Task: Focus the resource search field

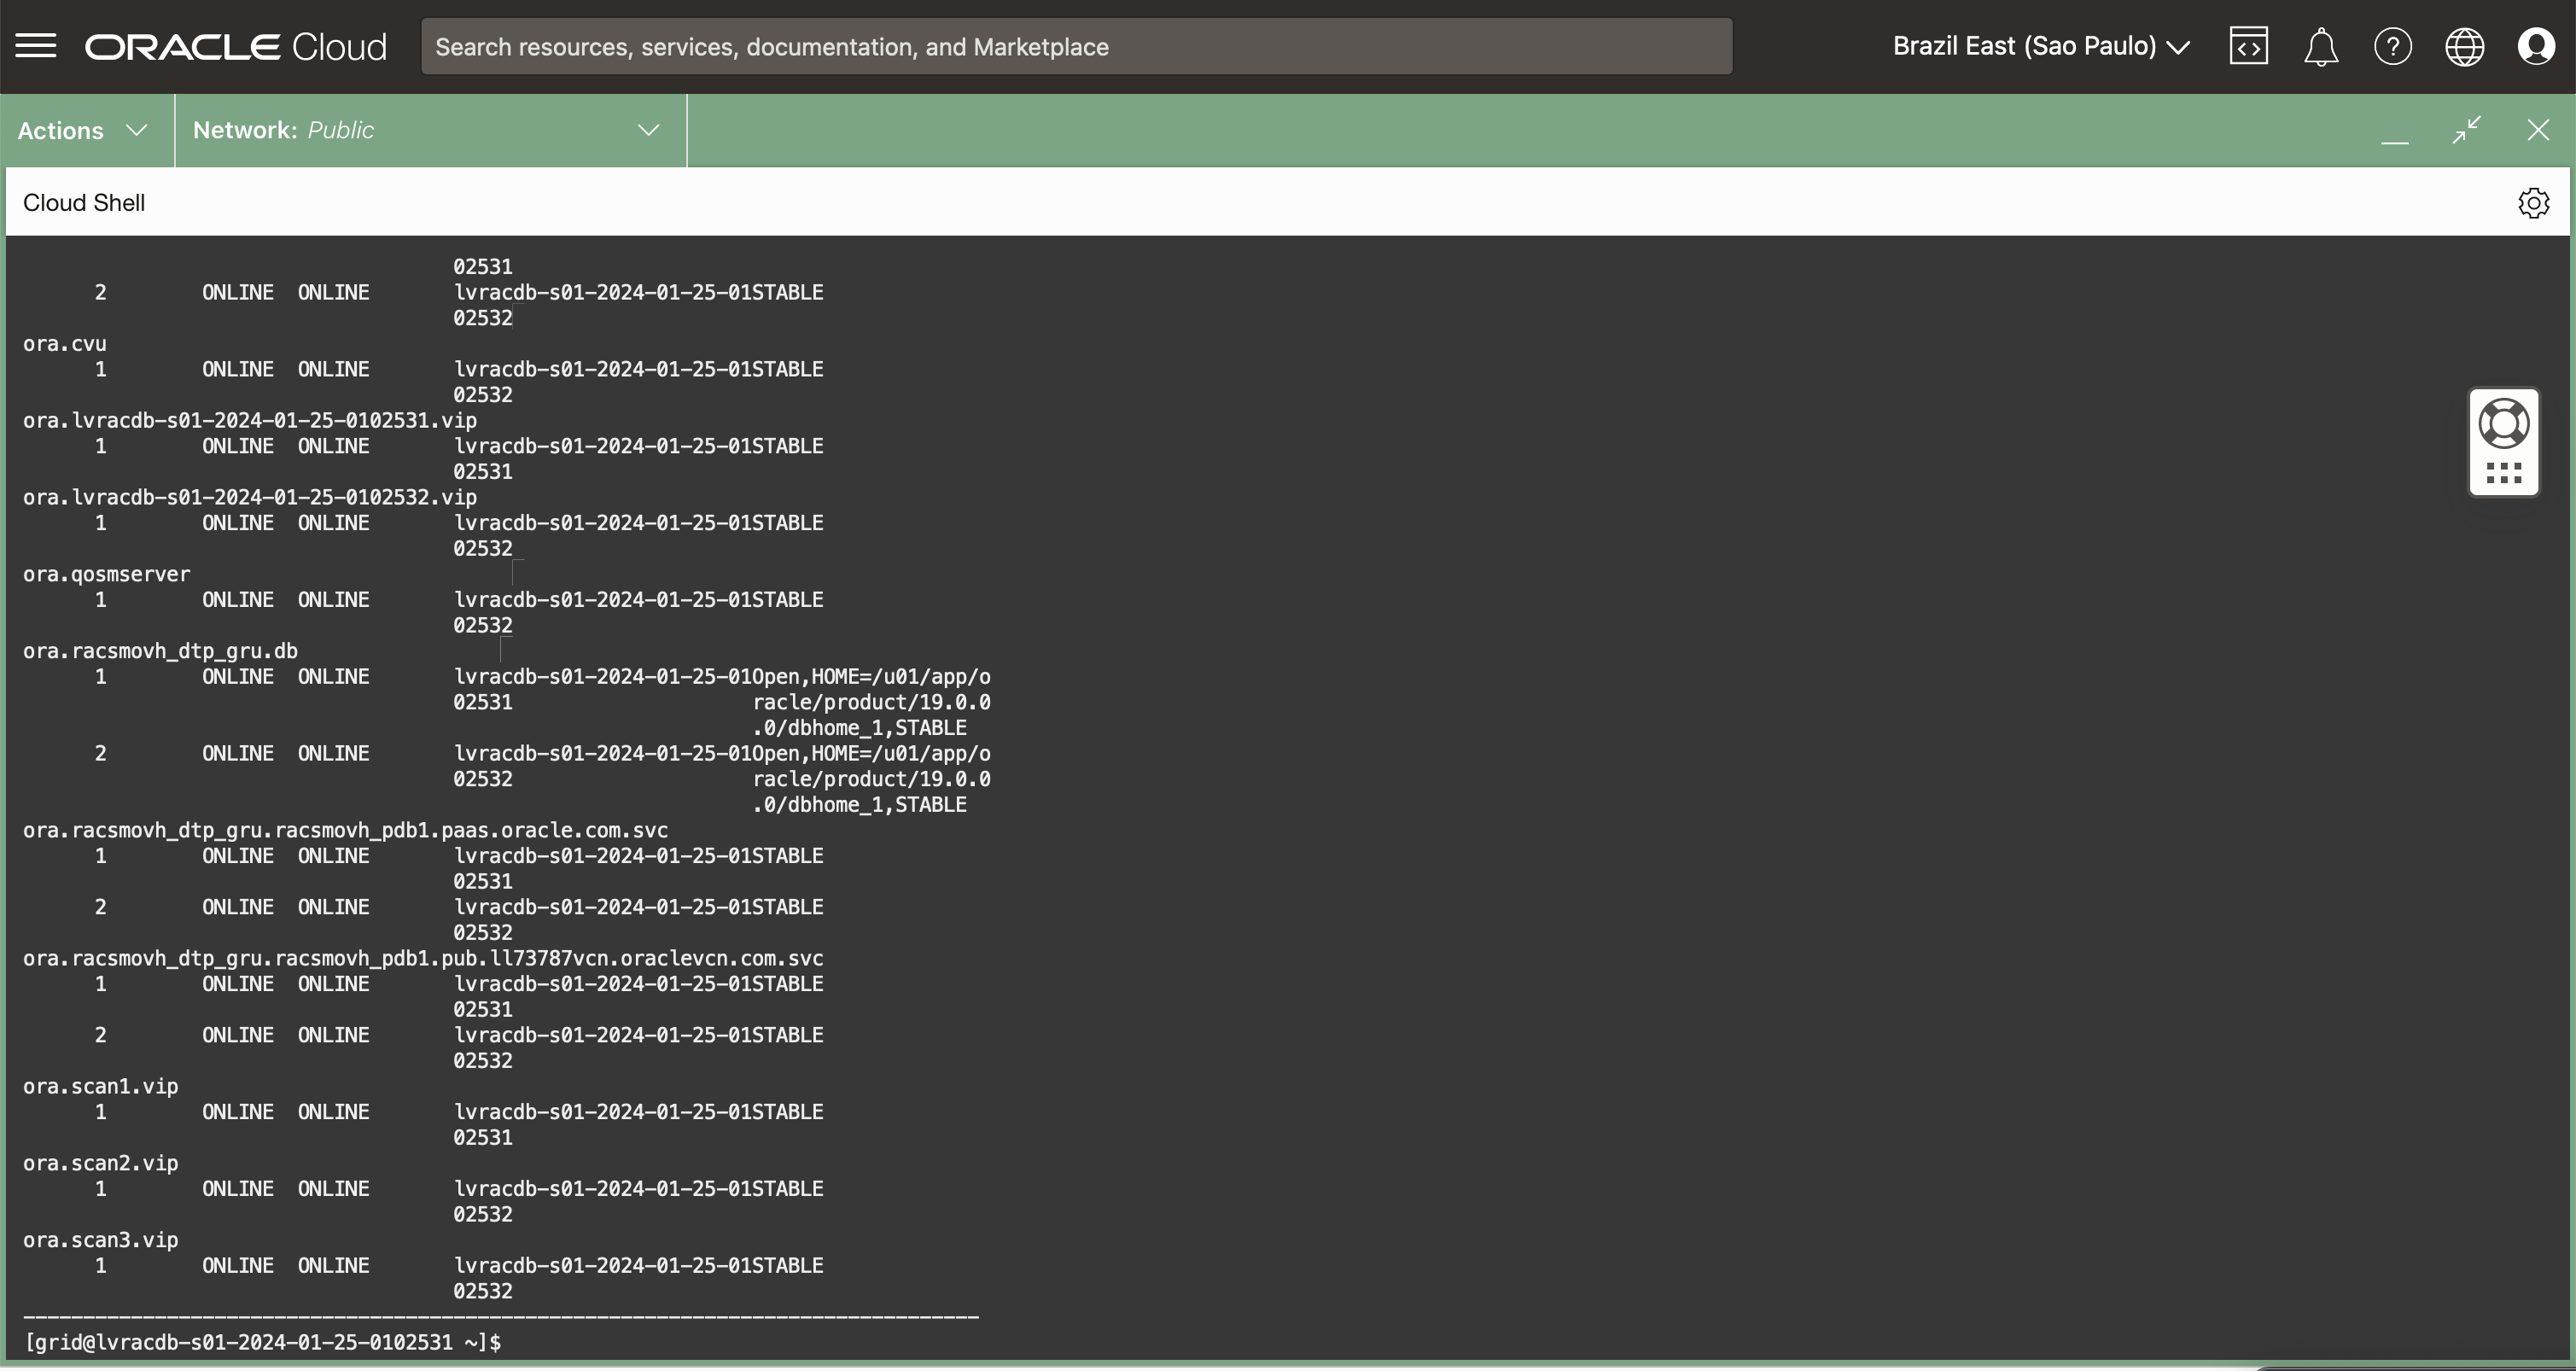Action: click(1076, 47)
